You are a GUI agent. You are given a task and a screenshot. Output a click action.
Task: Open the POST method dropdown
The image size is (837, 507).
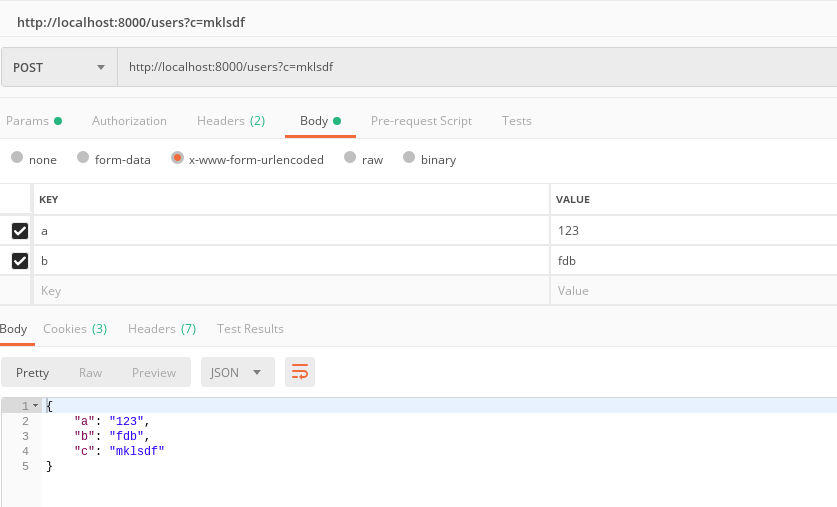(x=59, y=67)
